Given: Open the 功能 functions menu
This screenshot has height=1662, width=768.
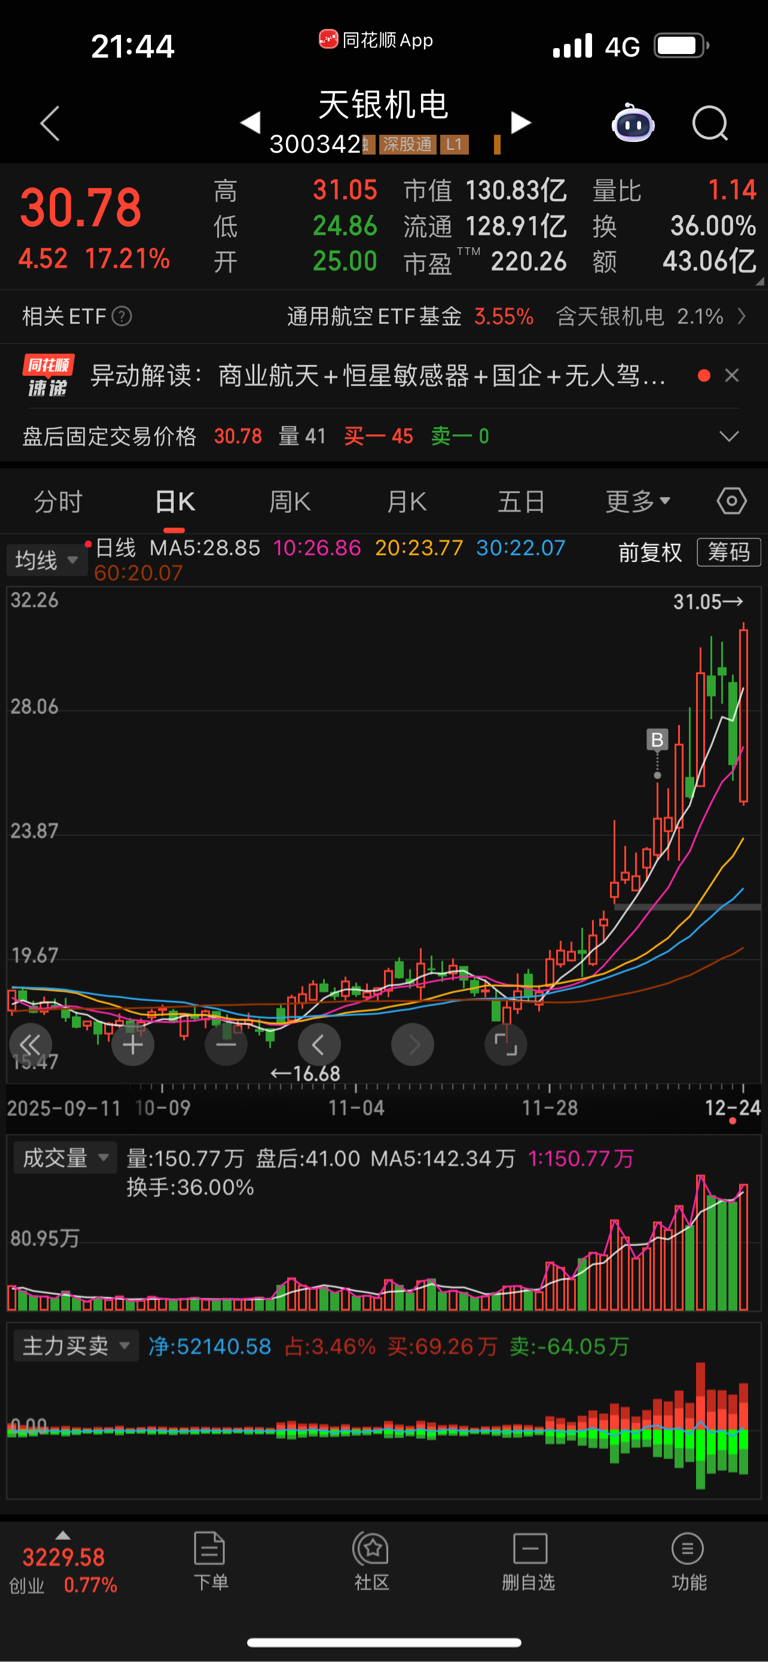Looking at the screenshot, I should [688, 1562].
